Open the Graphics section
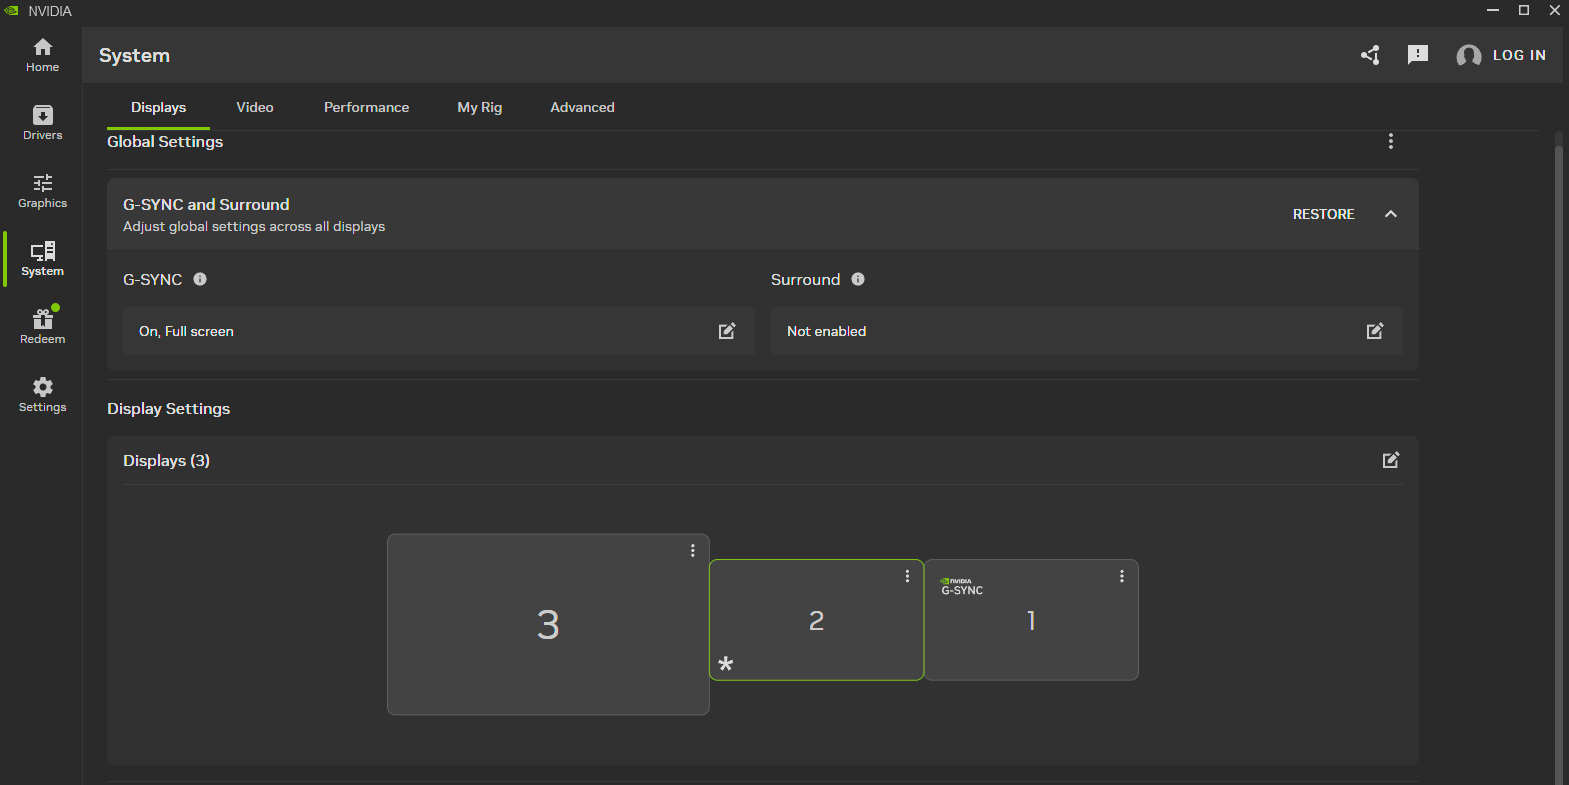The height and width of the screenshot is (785, 1569). 42,191
